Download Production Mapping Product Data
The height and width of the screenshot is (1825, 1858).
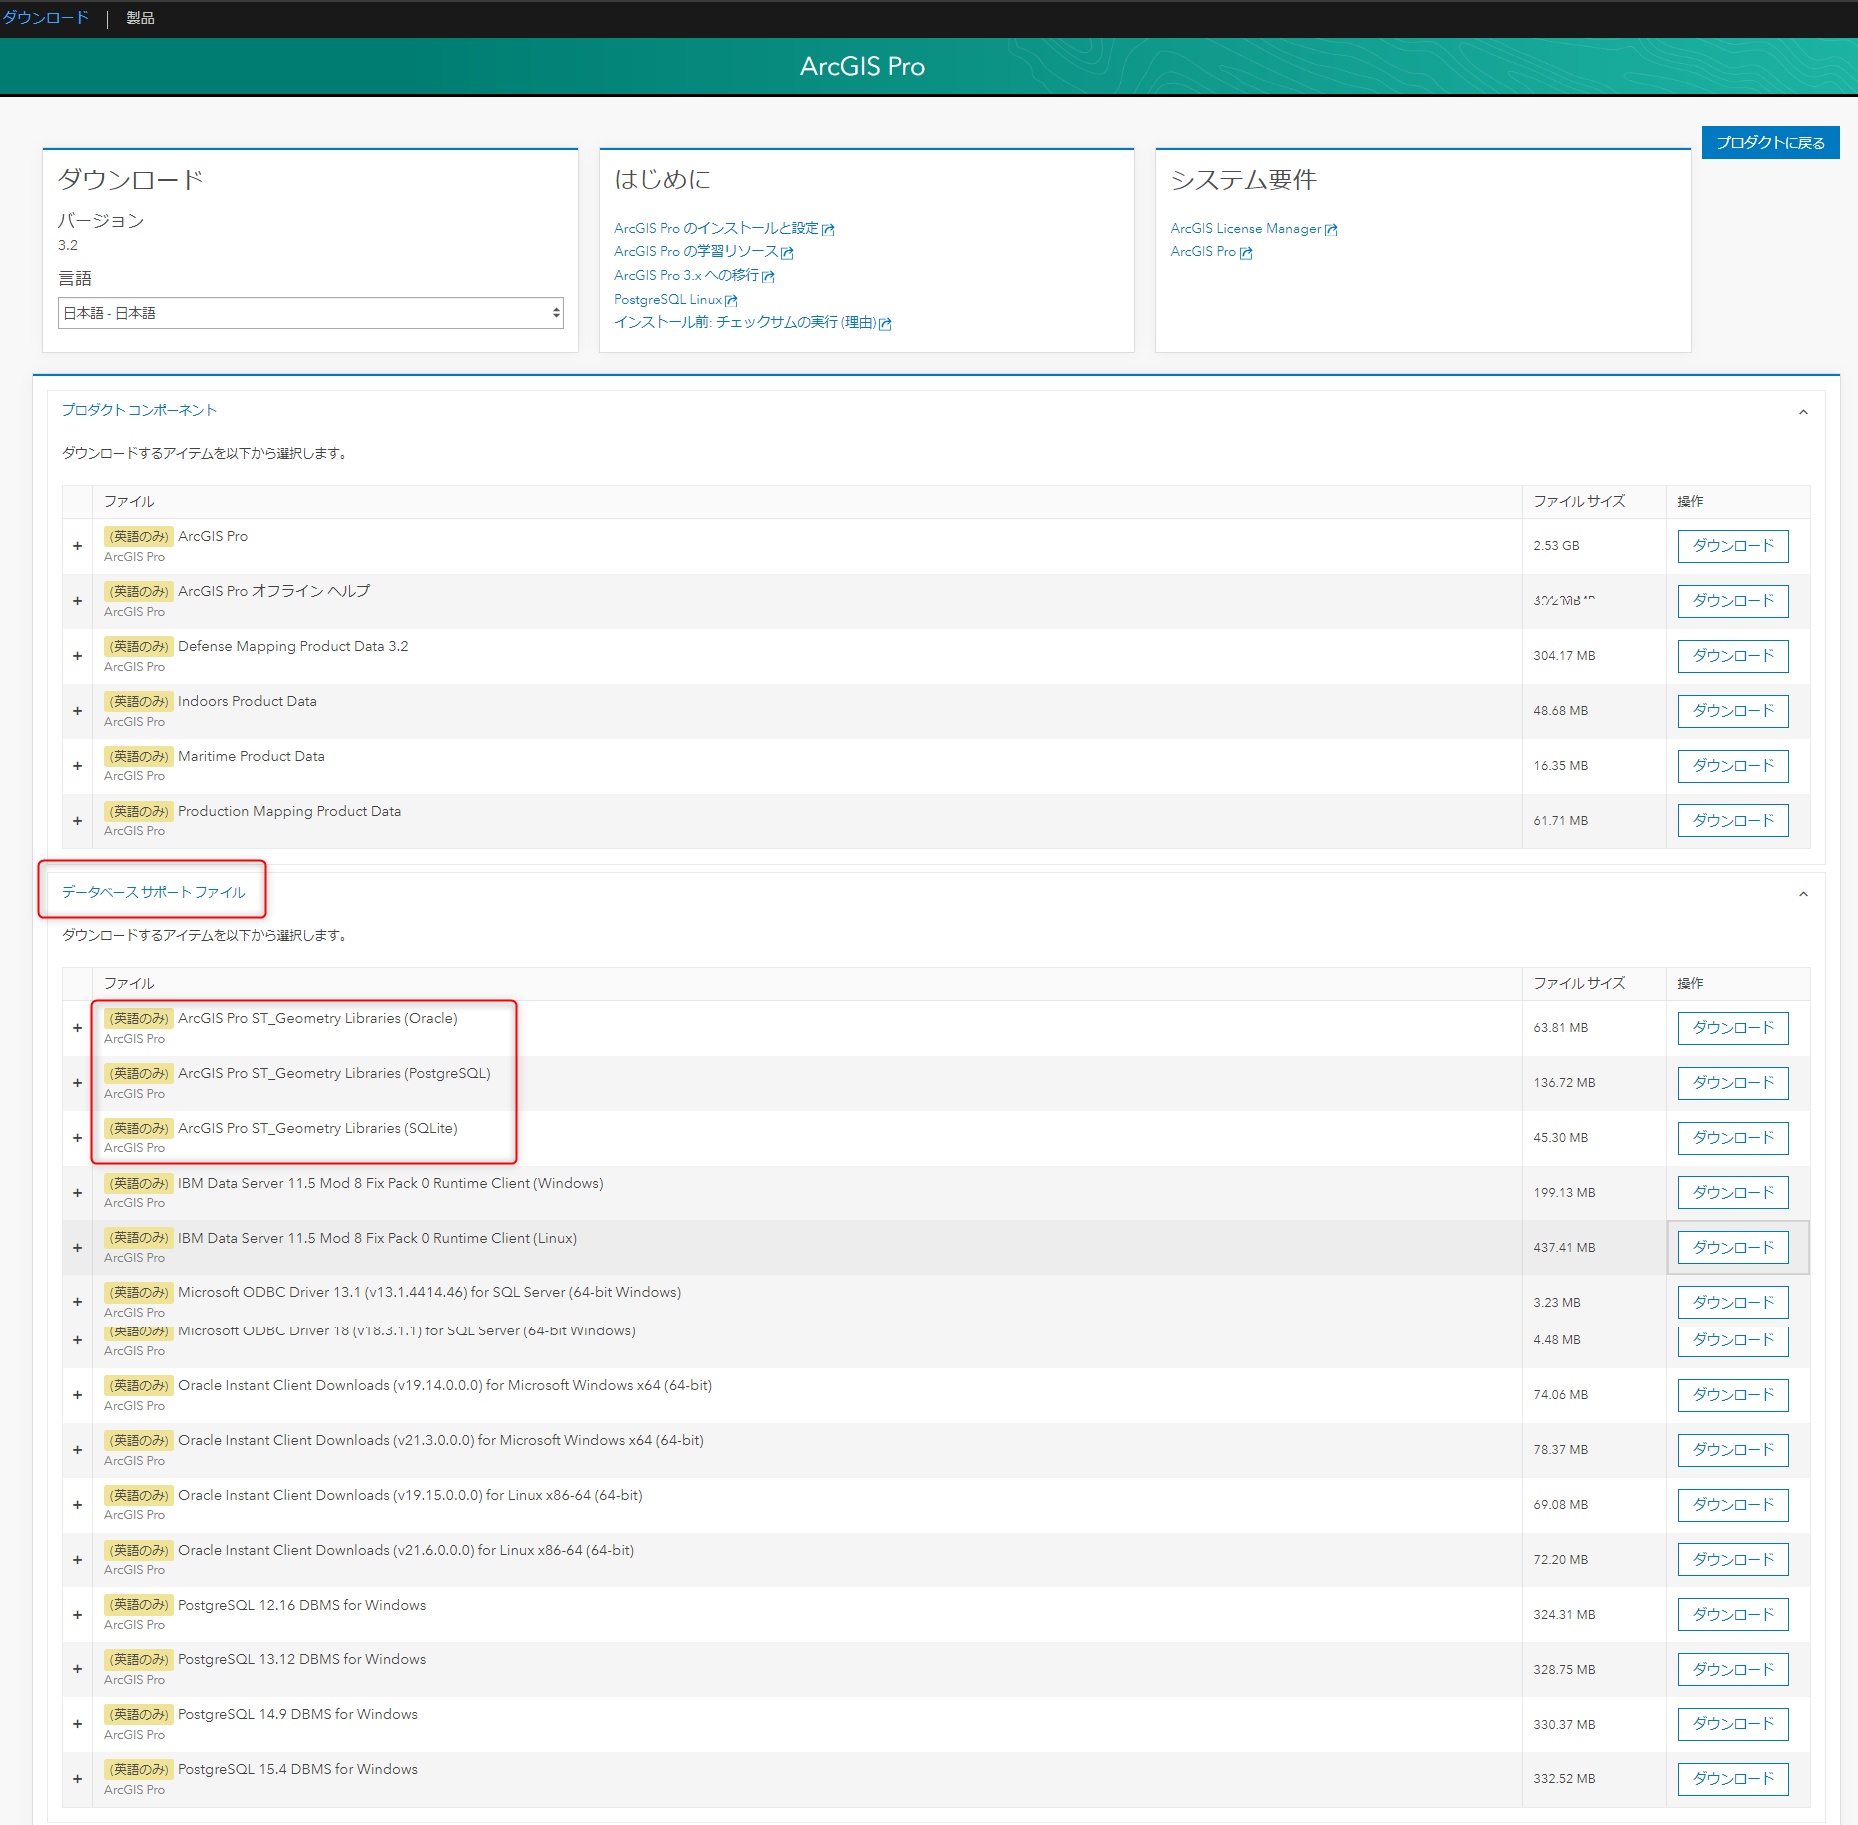pyautogui.click(x=1732, y=821)
